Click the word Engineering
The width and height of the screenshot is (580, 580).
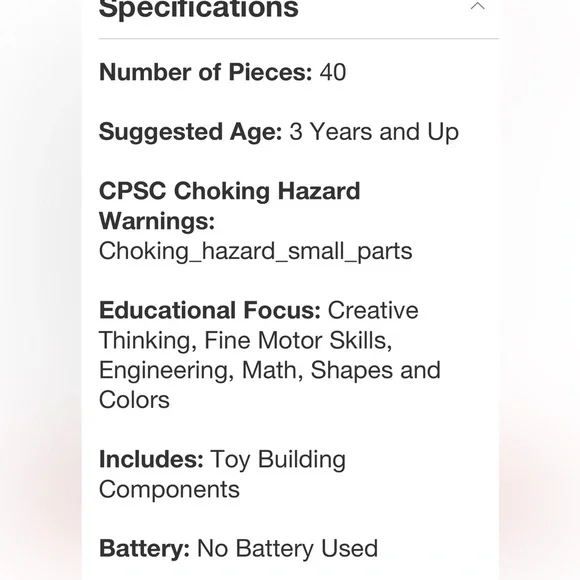(x=166, y=370)
